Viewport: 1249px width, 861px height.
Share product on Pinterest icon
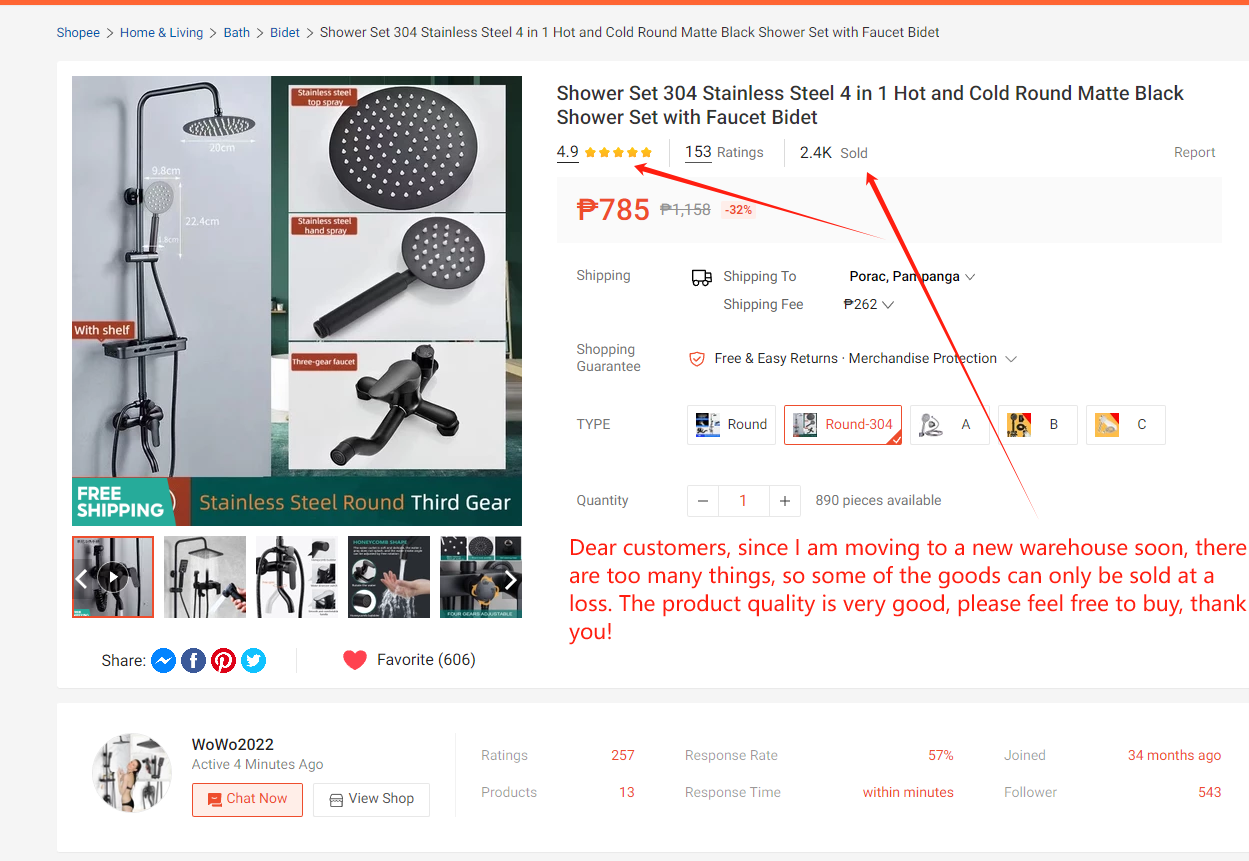(x=223, y=660)
